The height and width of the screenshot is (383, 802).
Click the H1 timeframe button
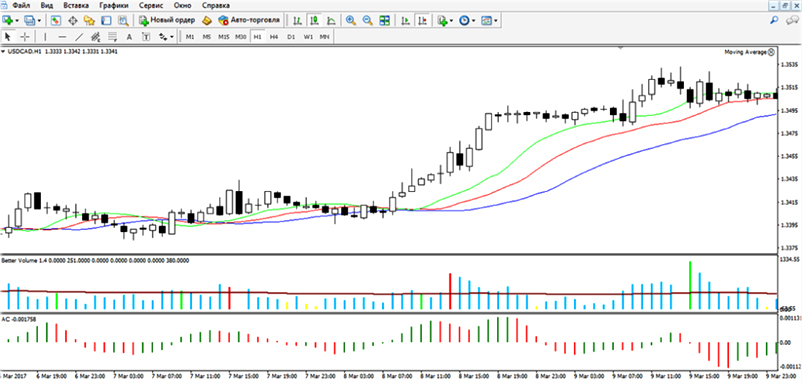257,37
